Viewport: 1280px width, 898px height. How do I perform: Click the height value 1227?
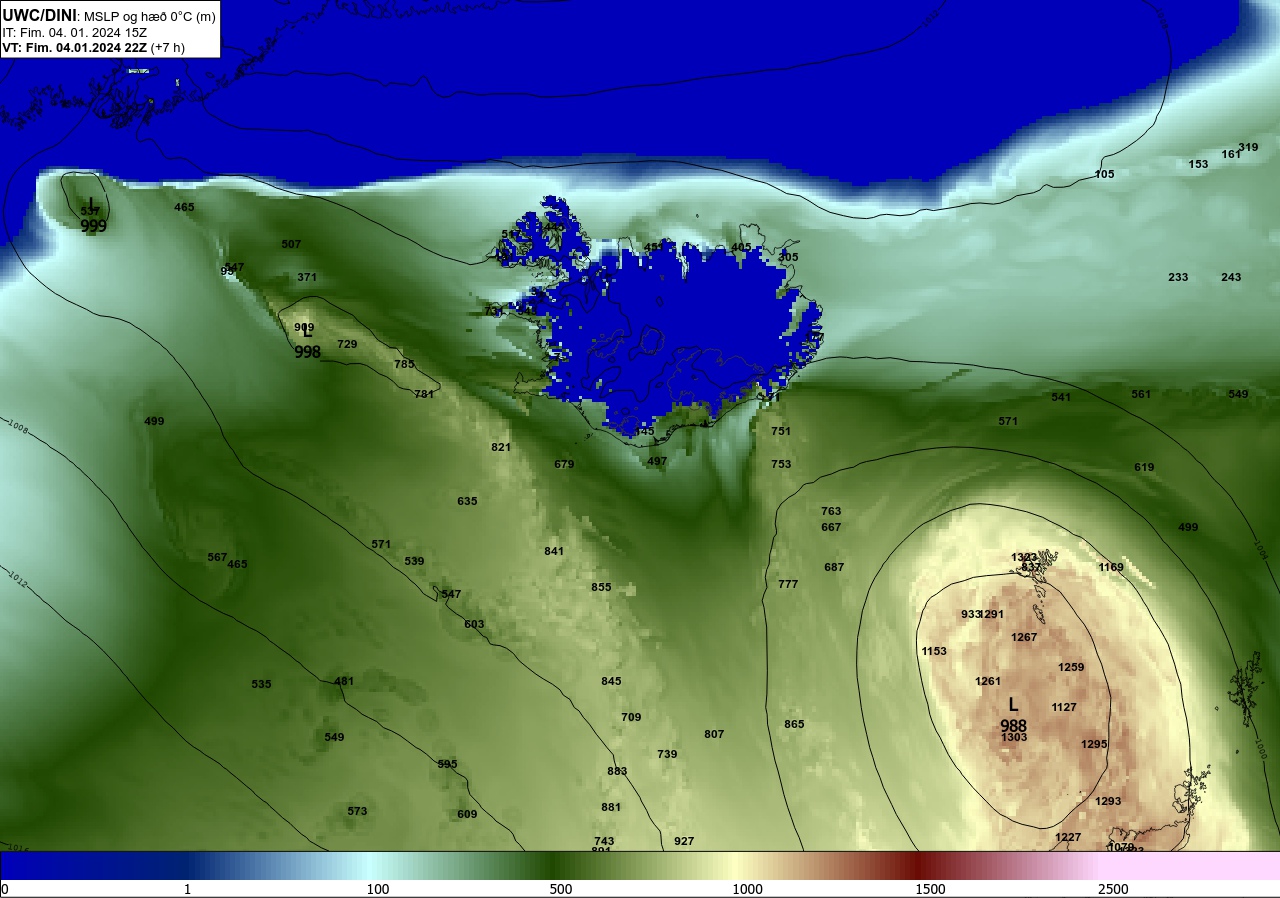coord(1068,837)
